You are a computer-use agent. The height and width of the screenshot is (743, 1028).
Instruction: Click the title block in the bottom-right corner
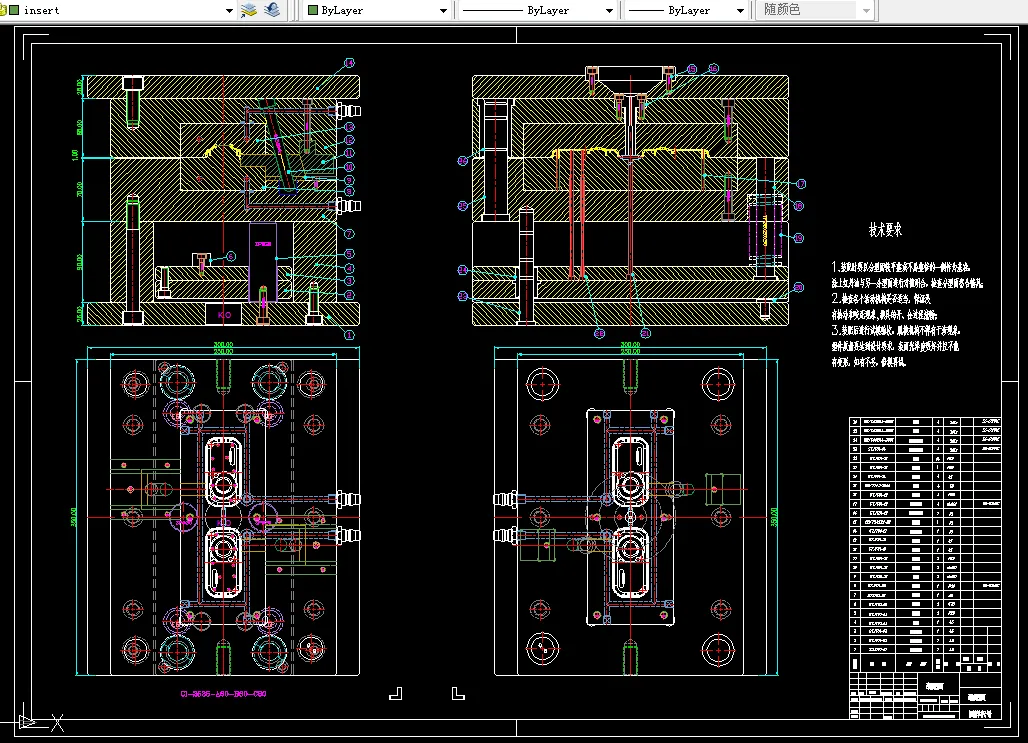click(925, 696)
